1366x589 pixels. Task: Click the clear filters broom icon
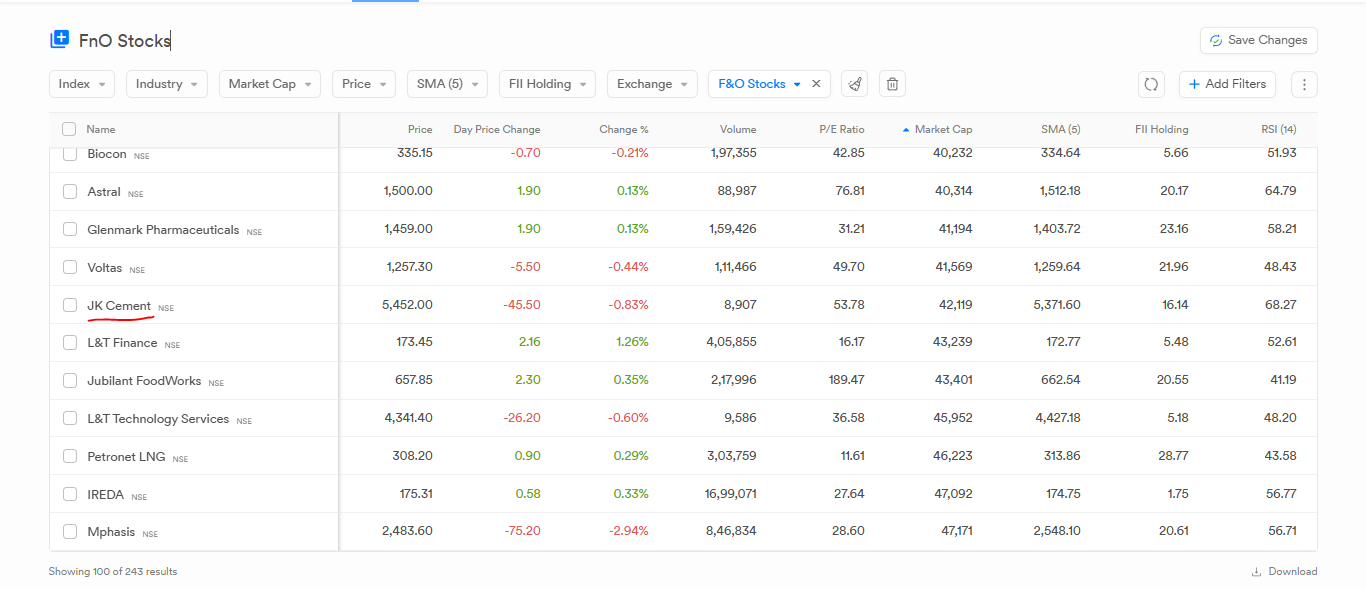click(854, 84)
